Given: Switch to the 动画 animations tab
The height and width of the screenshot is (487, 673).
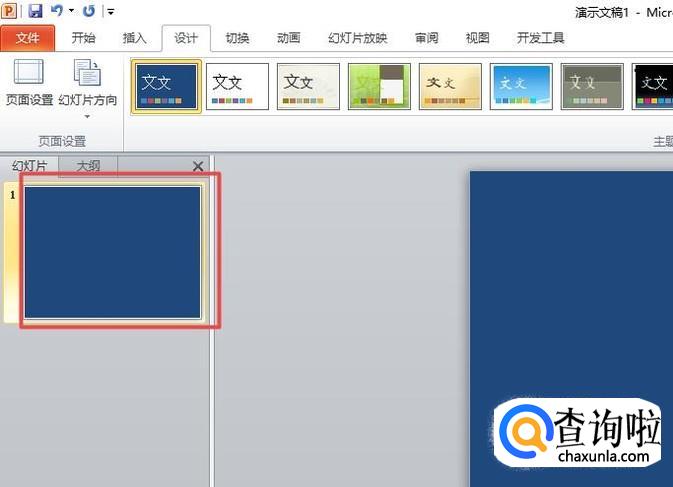Looking at the screenshot, I should (x=288, y=38).
